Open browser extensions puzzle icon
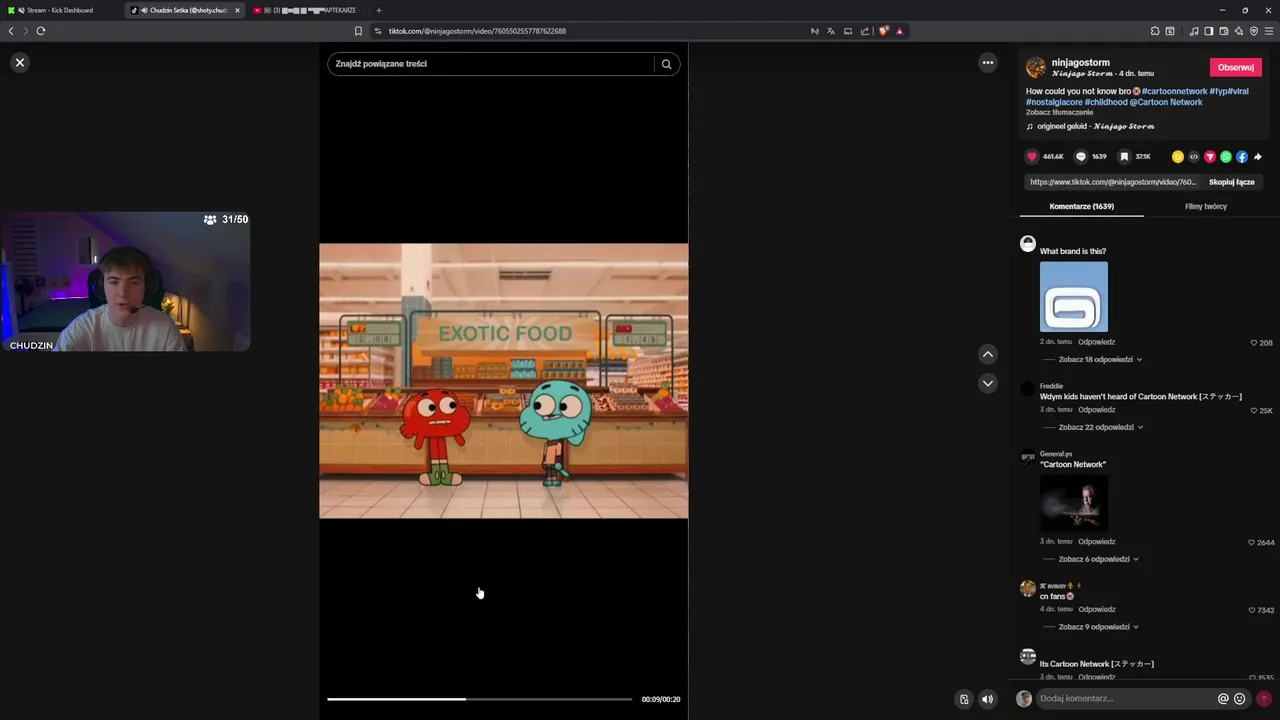This screenshot has height=720, width=1280. pos(1155,31)
